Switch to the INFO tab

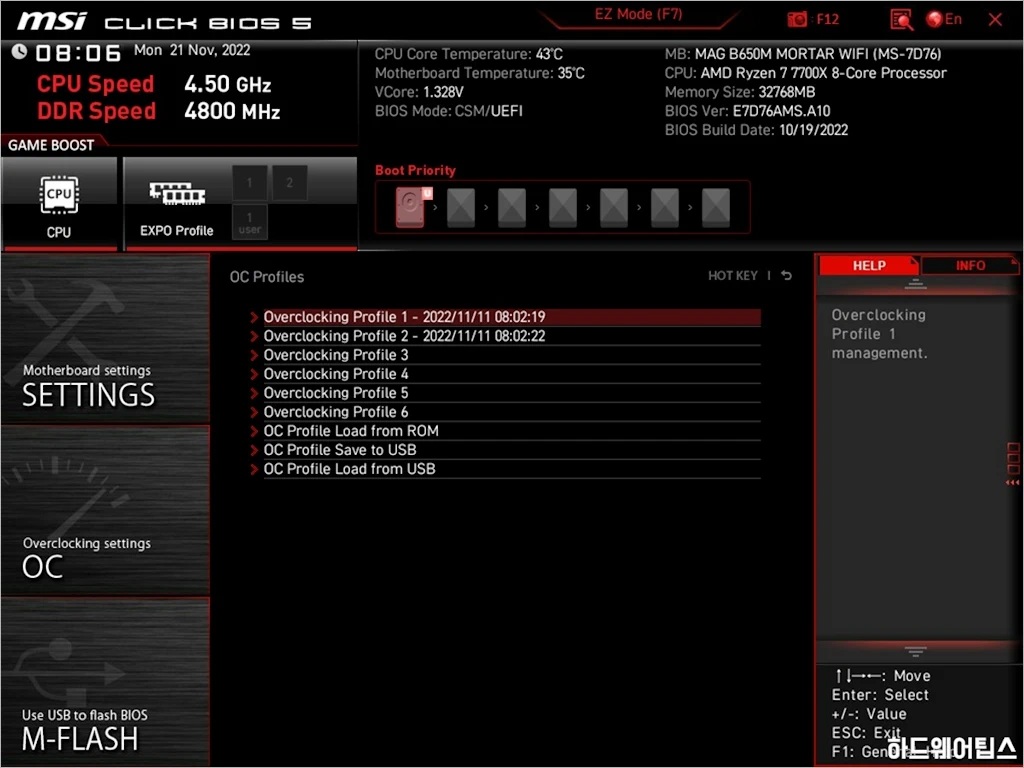pos(970,265)
